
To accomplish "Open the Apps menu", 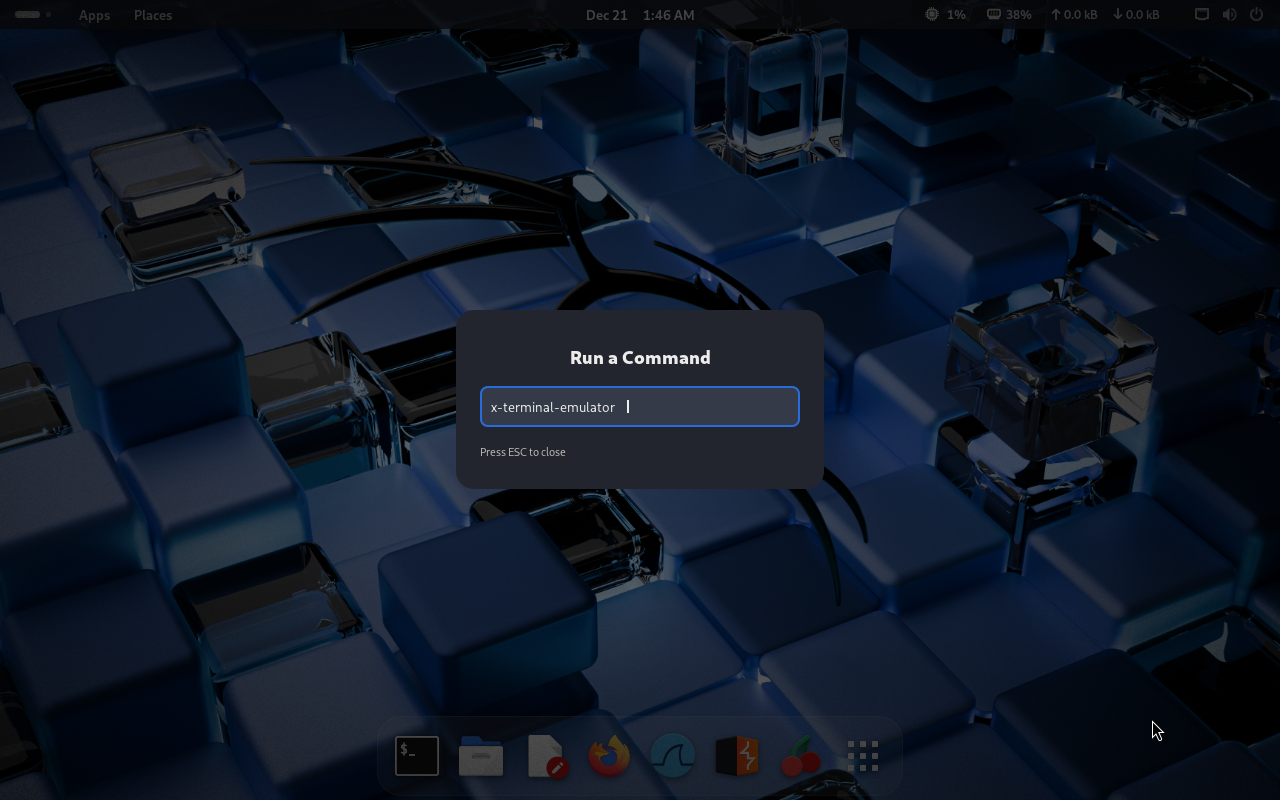I will click(x=94, y=15).
